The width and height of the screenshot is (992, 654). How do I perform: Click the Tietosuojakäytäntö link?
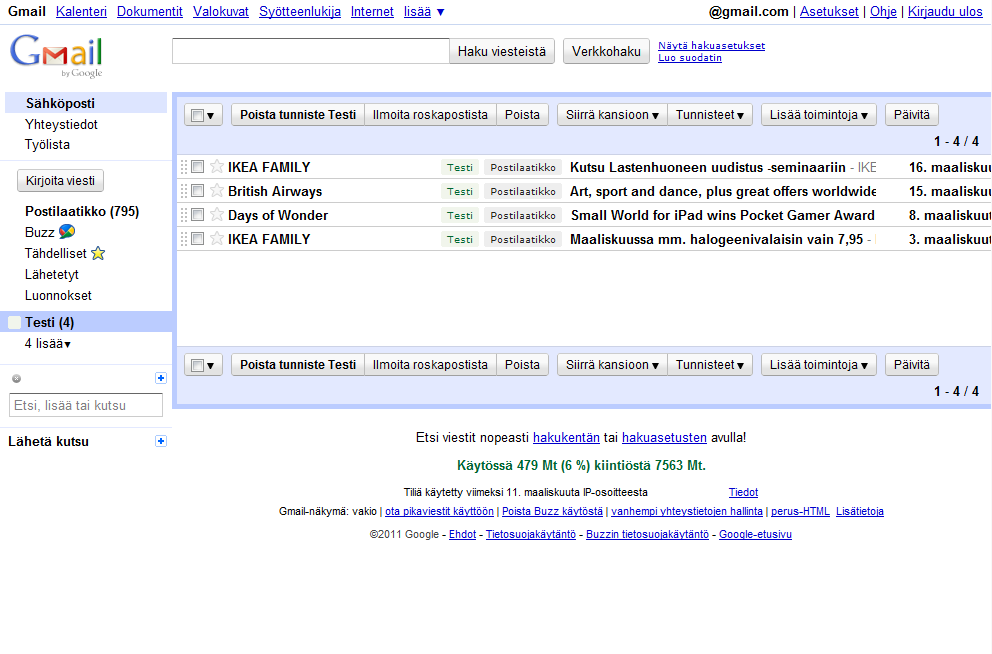click(x=531, y=534)
